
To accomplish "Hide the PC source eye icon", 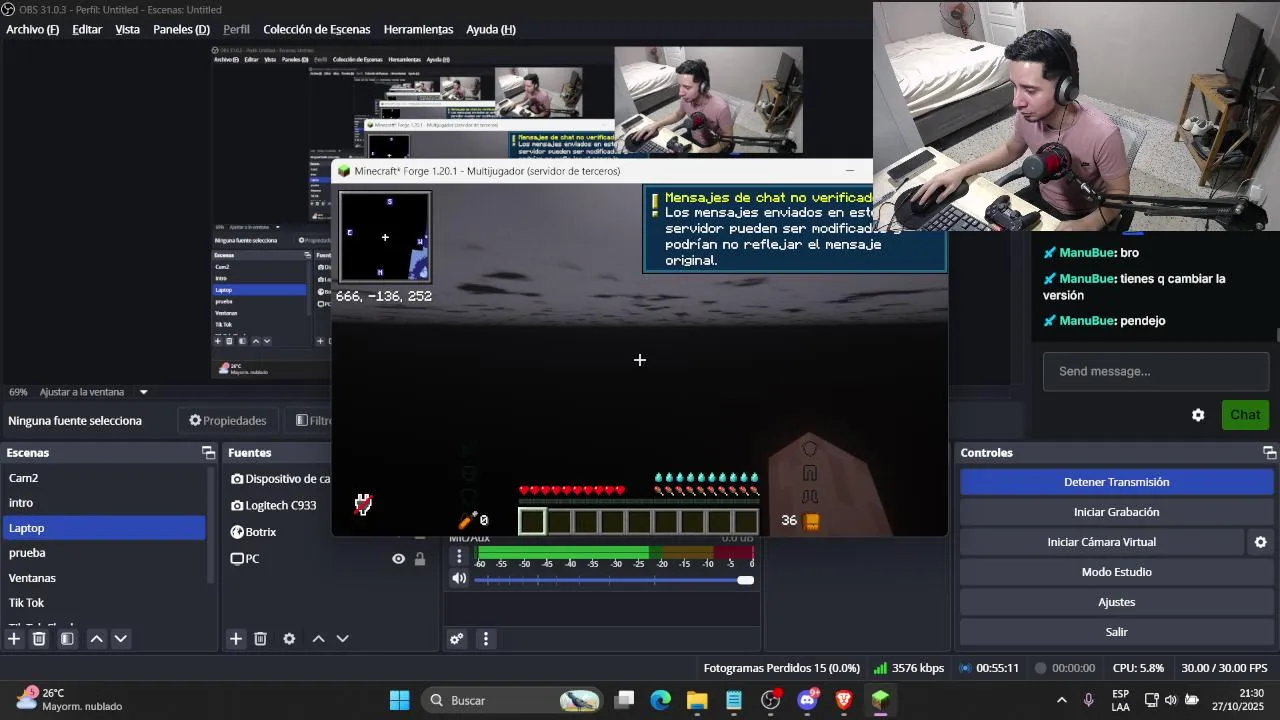I will coord(398,559).
